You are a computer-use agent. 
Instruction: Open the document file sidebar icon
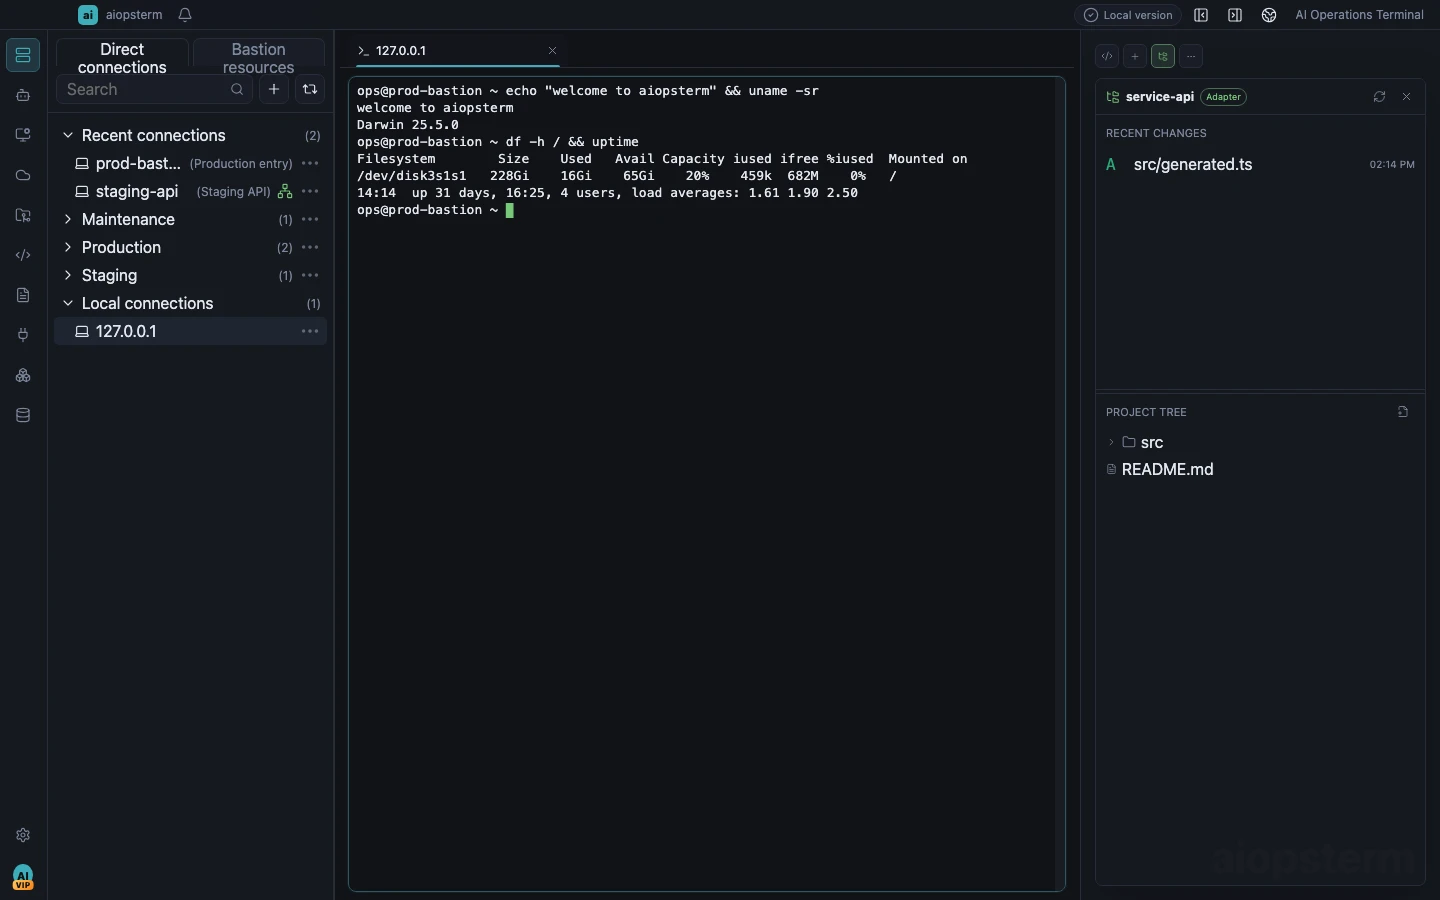(x=23, y=295)
